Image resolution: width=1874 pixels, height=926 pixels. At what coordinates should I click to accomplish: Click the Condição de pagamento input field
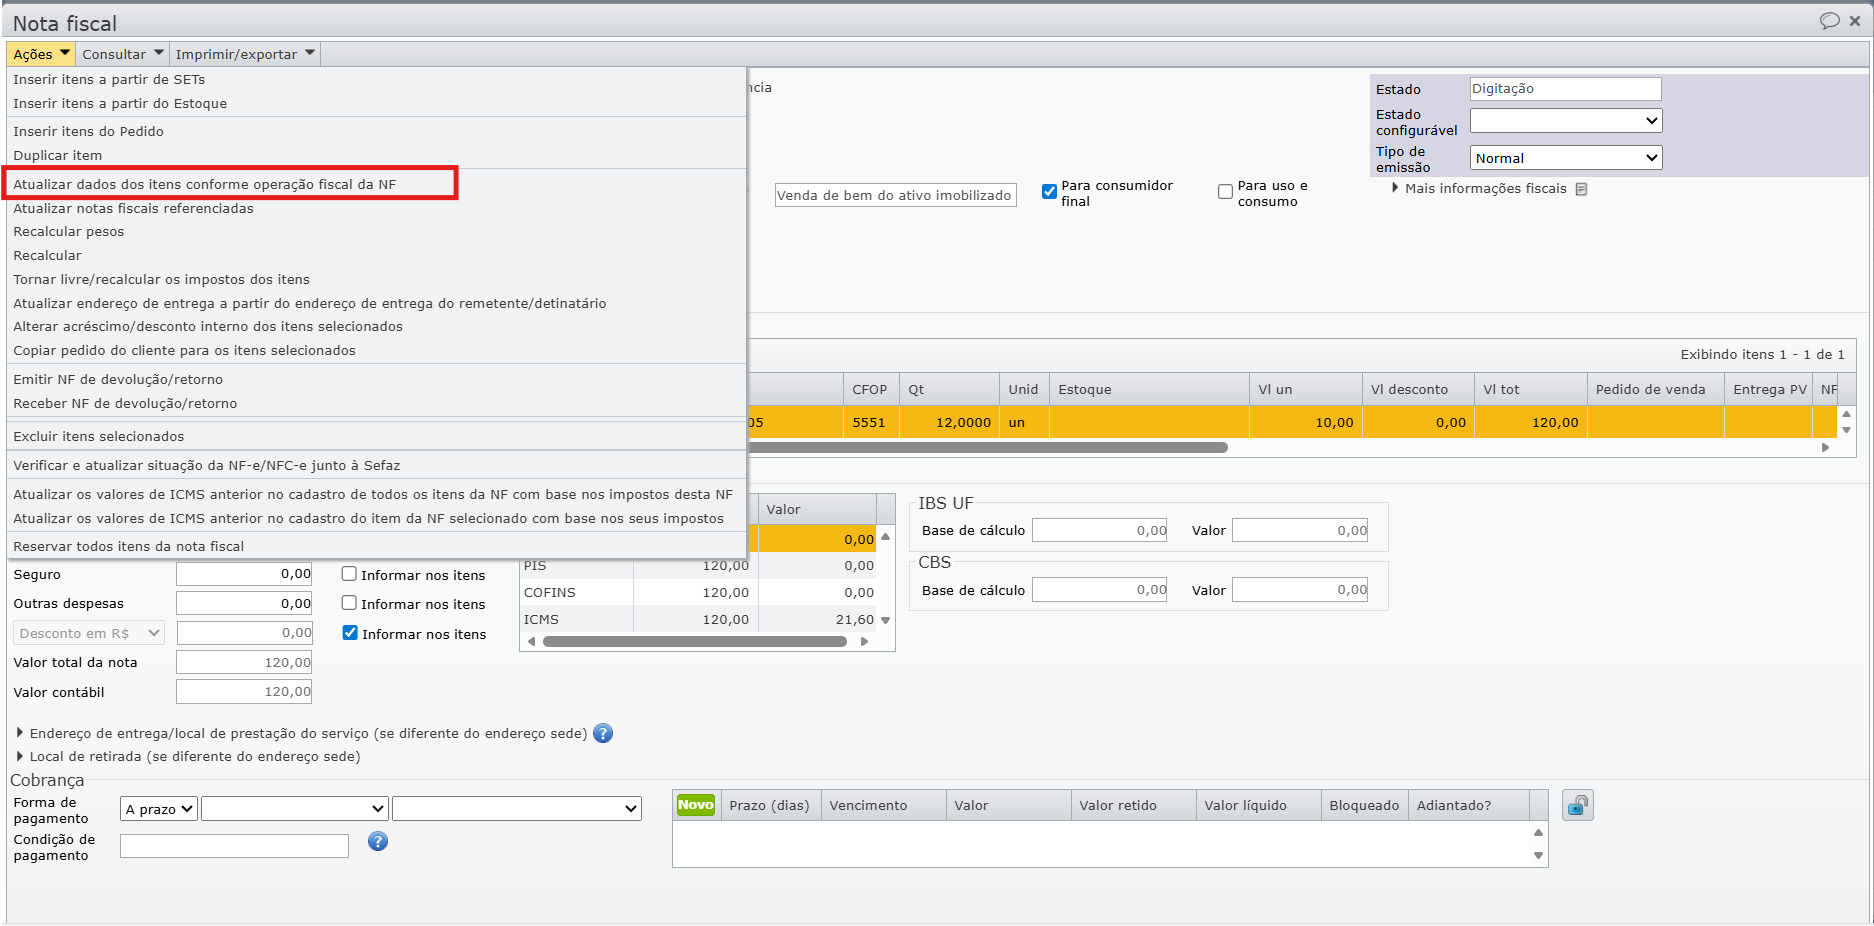234,846
